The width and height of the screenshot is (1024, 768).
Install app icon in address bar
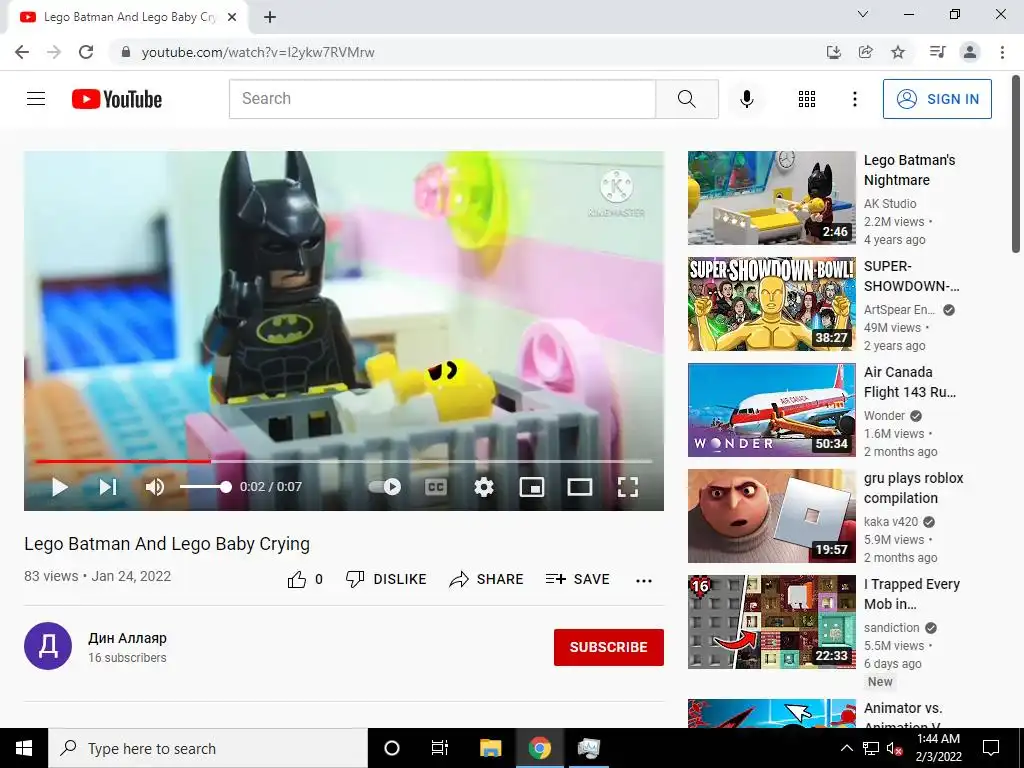click(834, 52)
